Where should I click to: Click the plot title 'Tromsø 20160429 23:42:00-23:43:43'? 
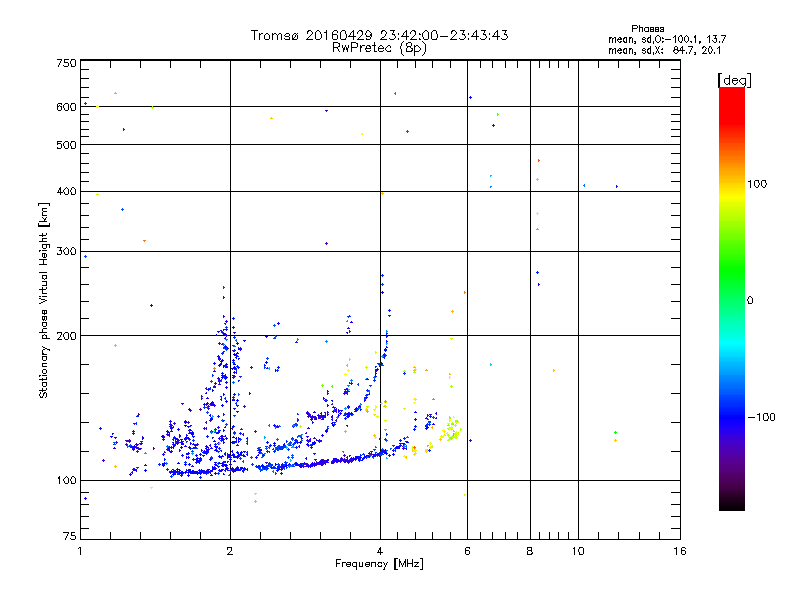379,35
